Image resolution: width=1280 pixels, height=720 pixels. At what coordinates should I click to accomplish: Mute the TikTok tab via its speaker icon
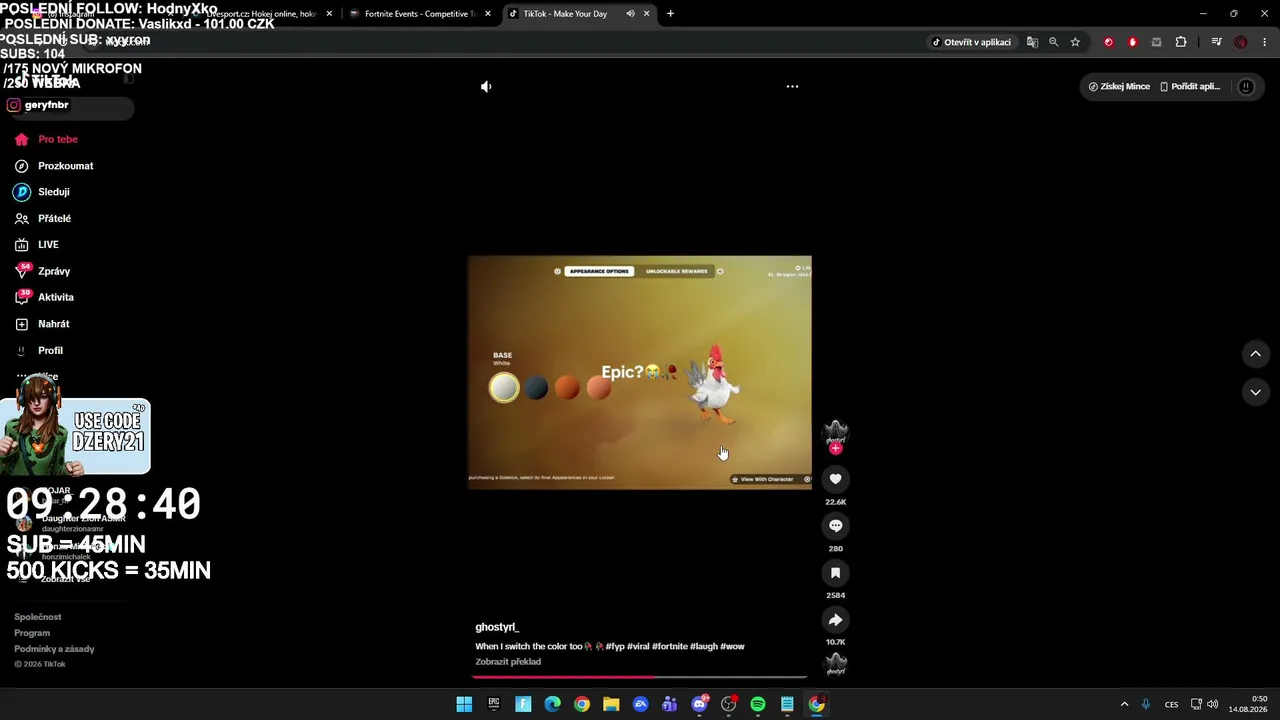tap(630, 14)
